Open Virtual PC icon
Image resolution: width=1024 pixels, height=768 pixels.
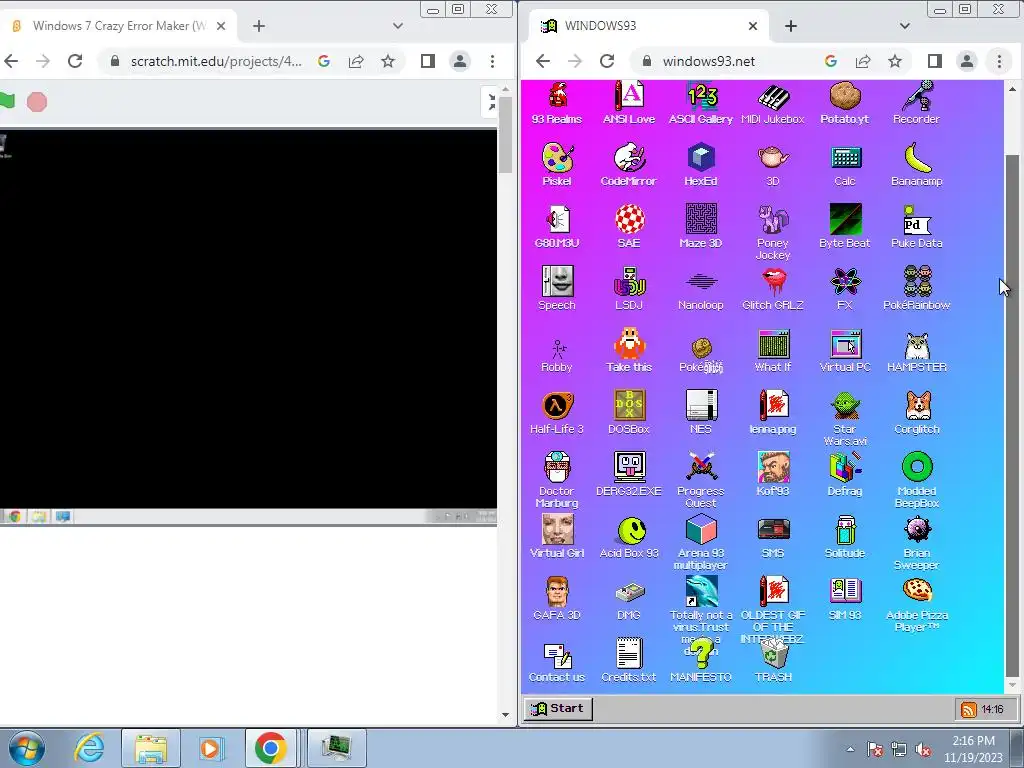click(844, 350)
